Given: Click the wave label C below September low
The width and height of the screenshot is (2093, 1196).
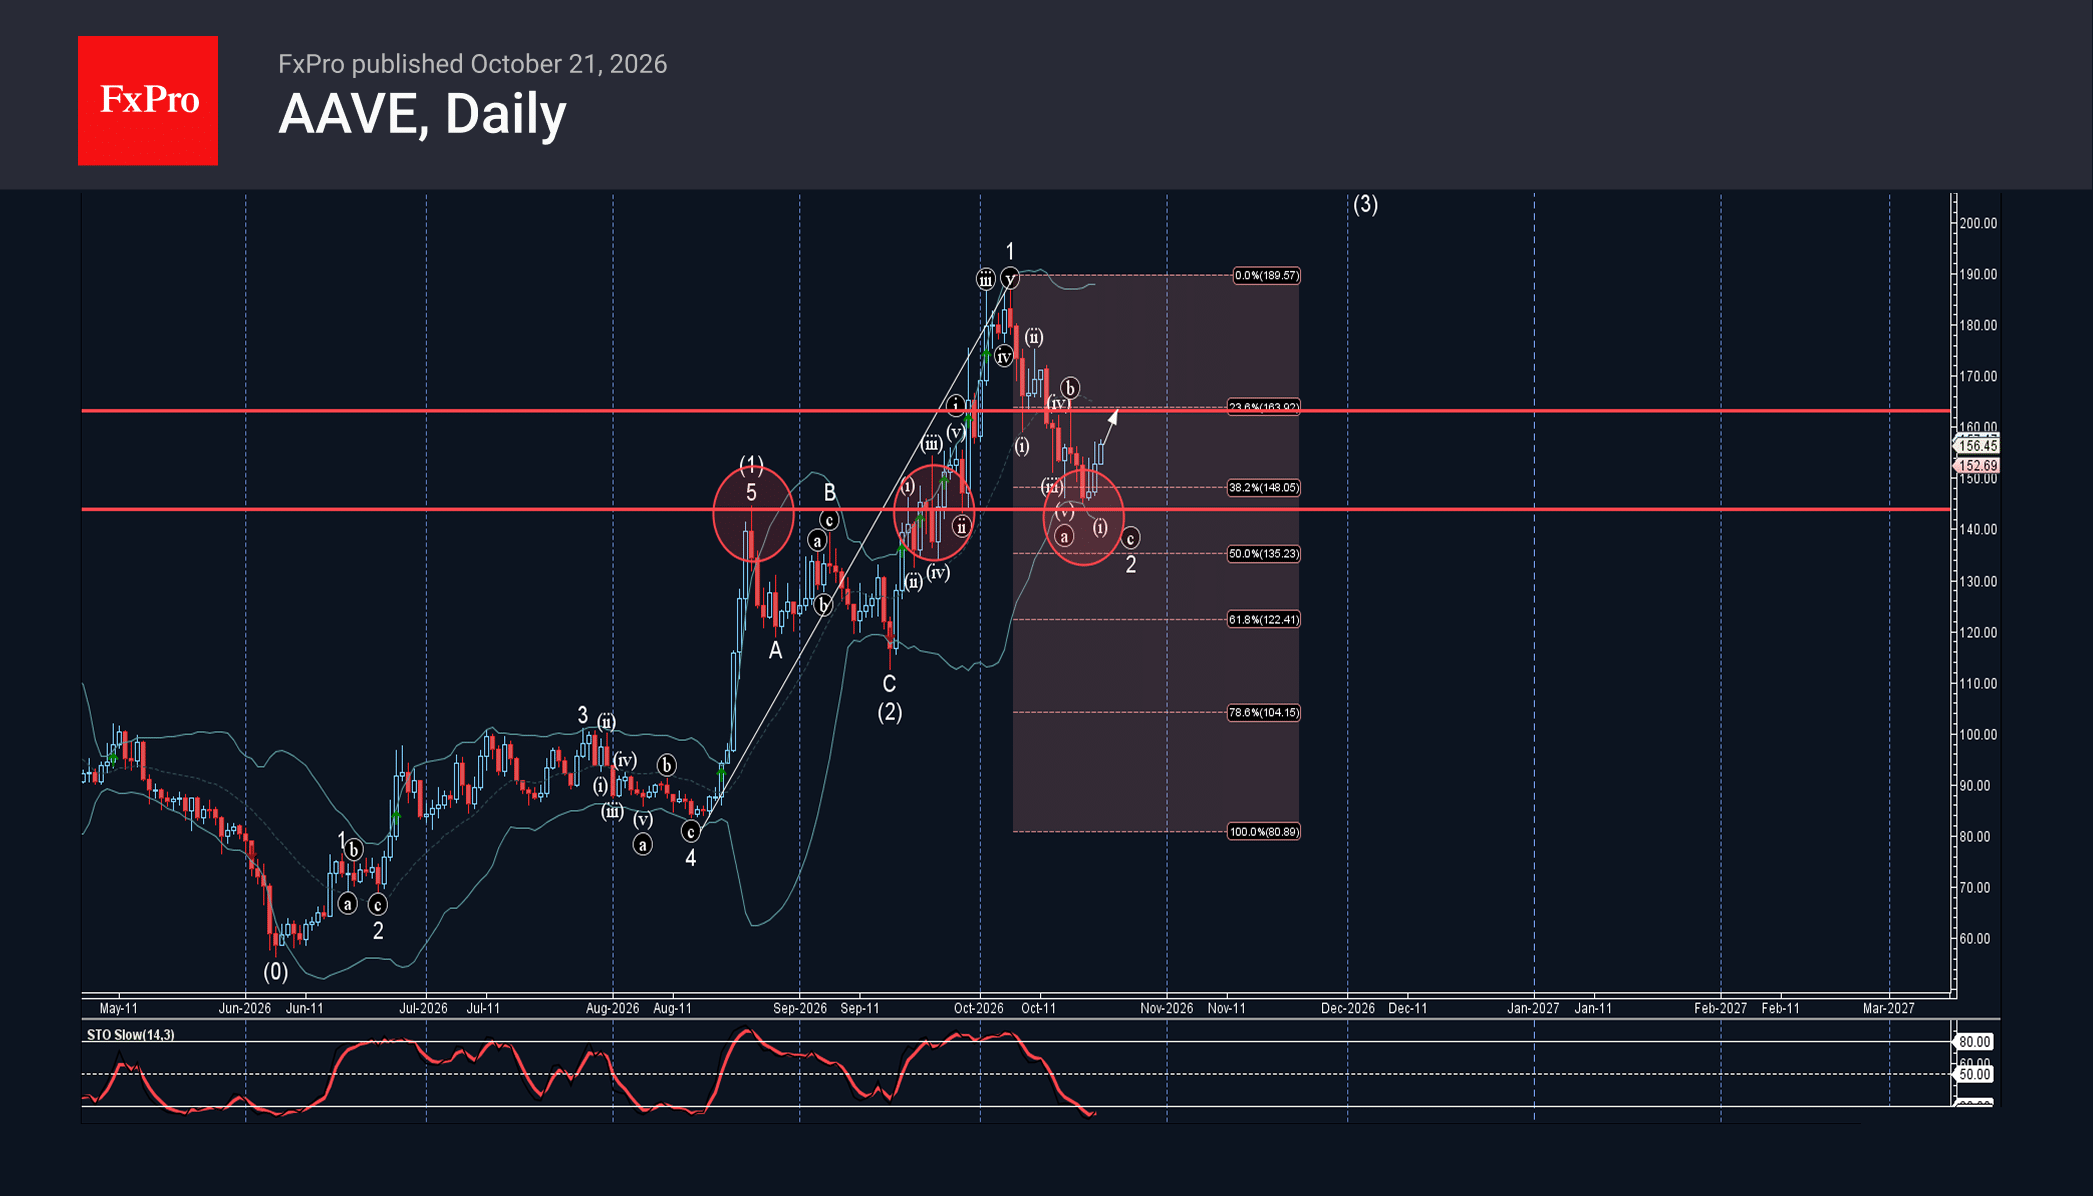Looking at the screenshot, I should click(x=889, y=684).
